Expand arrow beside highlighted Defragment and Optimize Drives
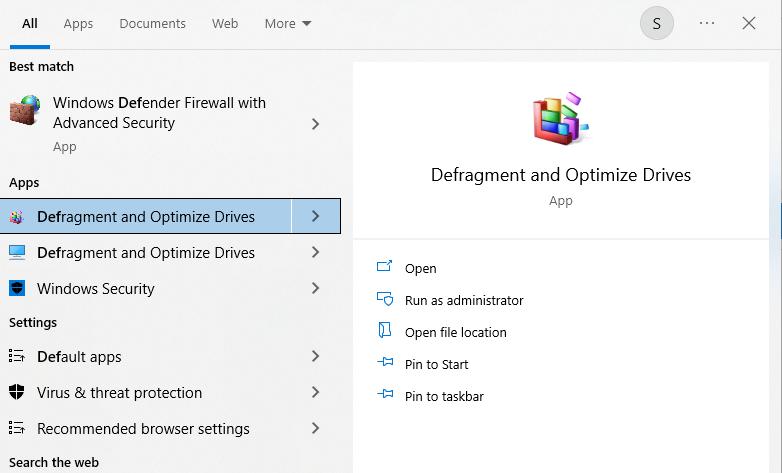The height and width of the screenshot is (473, 782). click(315, 216)
